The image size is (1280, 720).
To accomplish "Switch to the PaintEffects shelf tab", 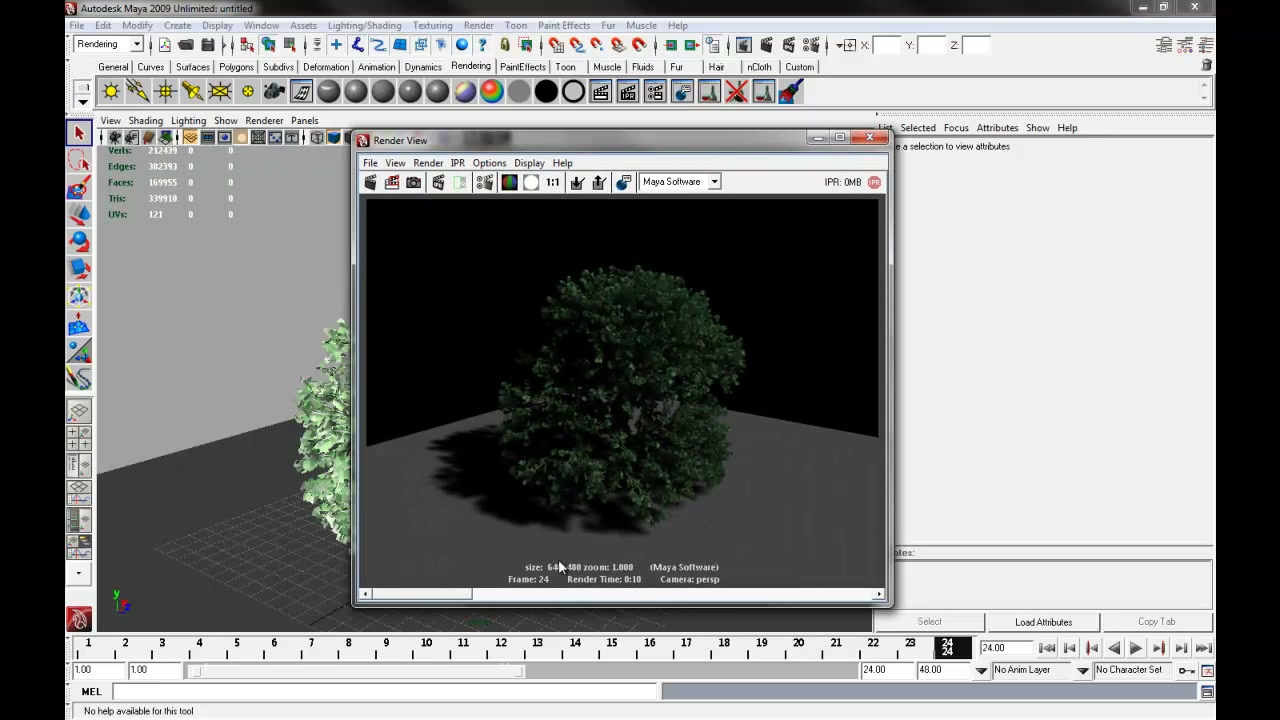I will (523, 67).
